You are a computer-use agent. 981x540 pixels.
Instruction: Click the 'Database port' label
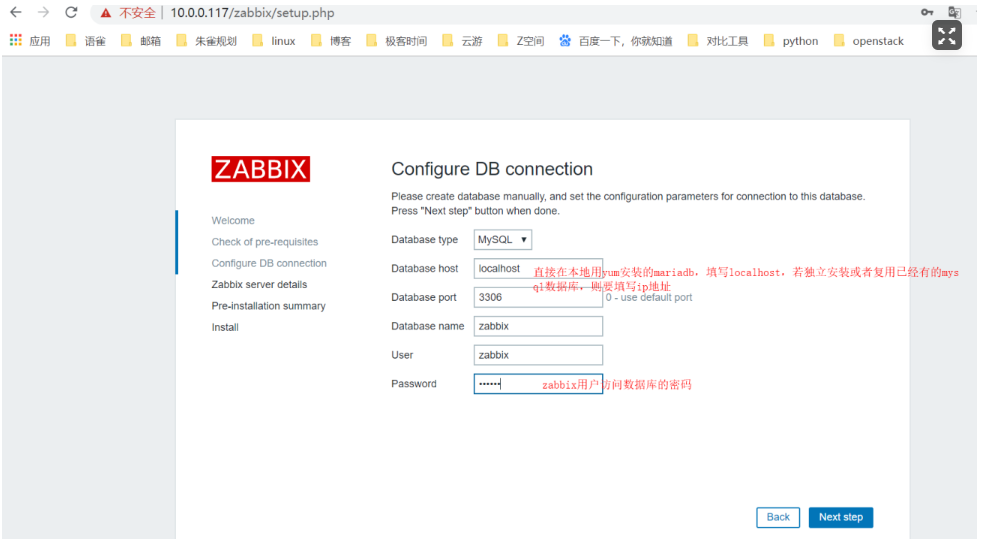point(424,297)
